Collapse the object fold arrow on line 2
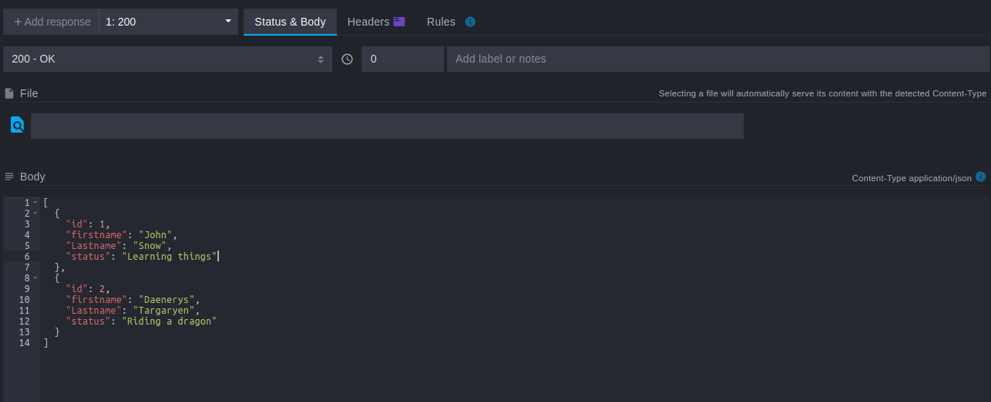This screenshot has height=402, width=991. pos(35,213)
